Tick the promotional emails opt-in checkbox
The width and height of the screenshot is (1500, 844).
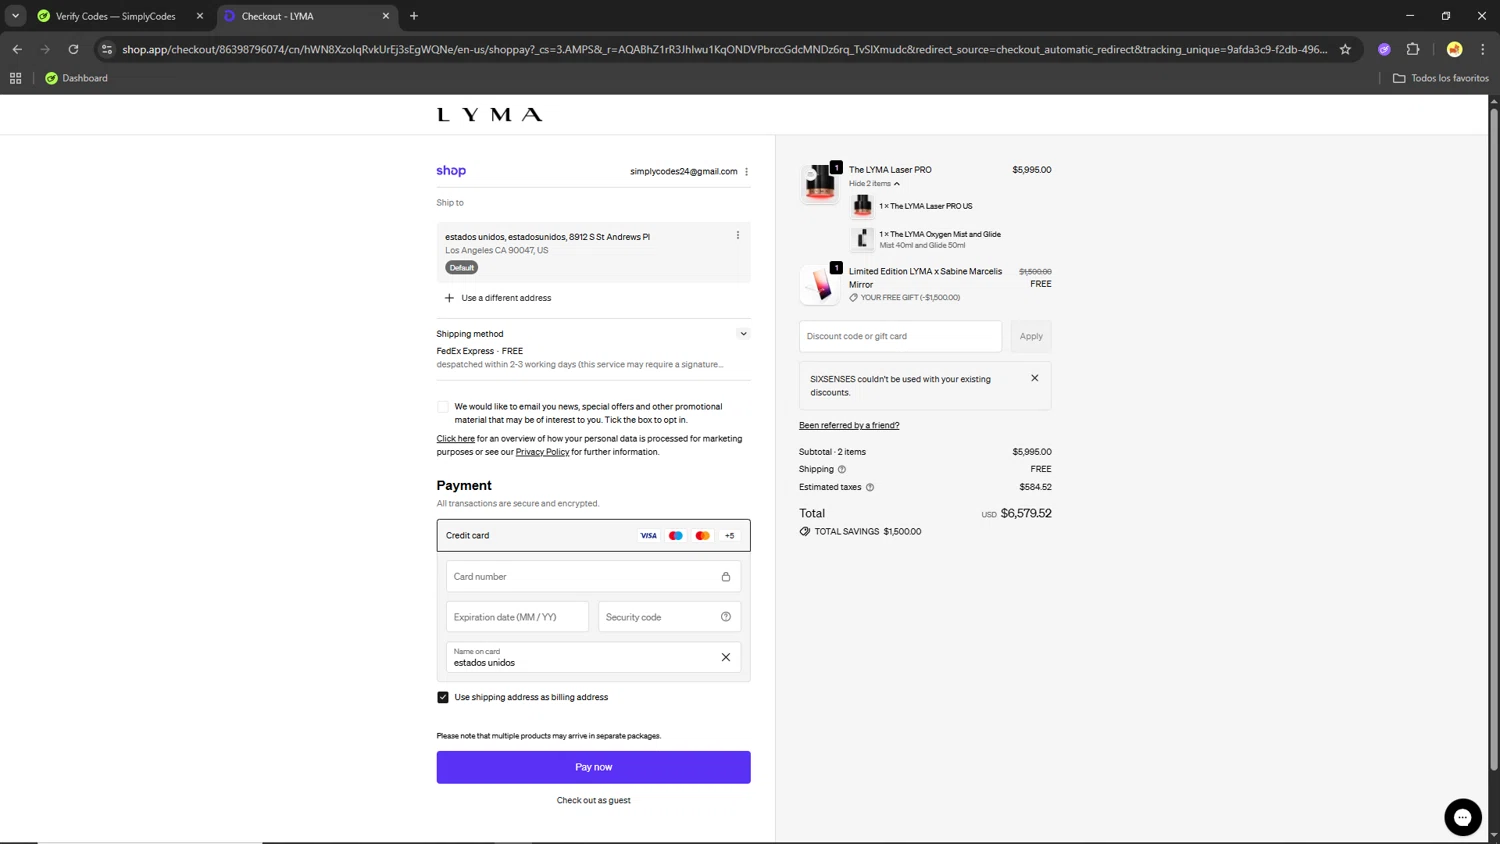[x=443, y=407]
